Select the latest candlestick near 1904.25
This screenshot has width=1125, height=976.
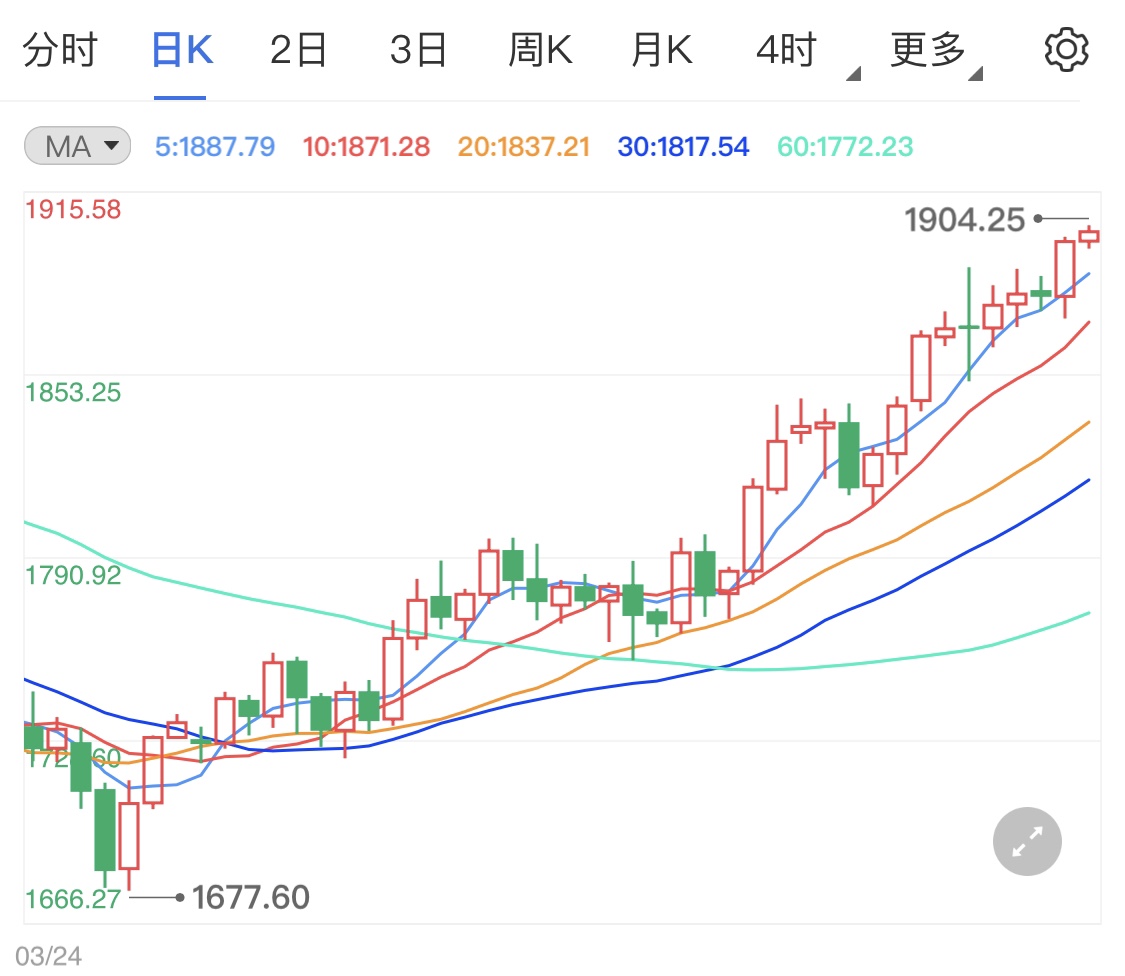pyautogui.click(x=1089, y=236)
